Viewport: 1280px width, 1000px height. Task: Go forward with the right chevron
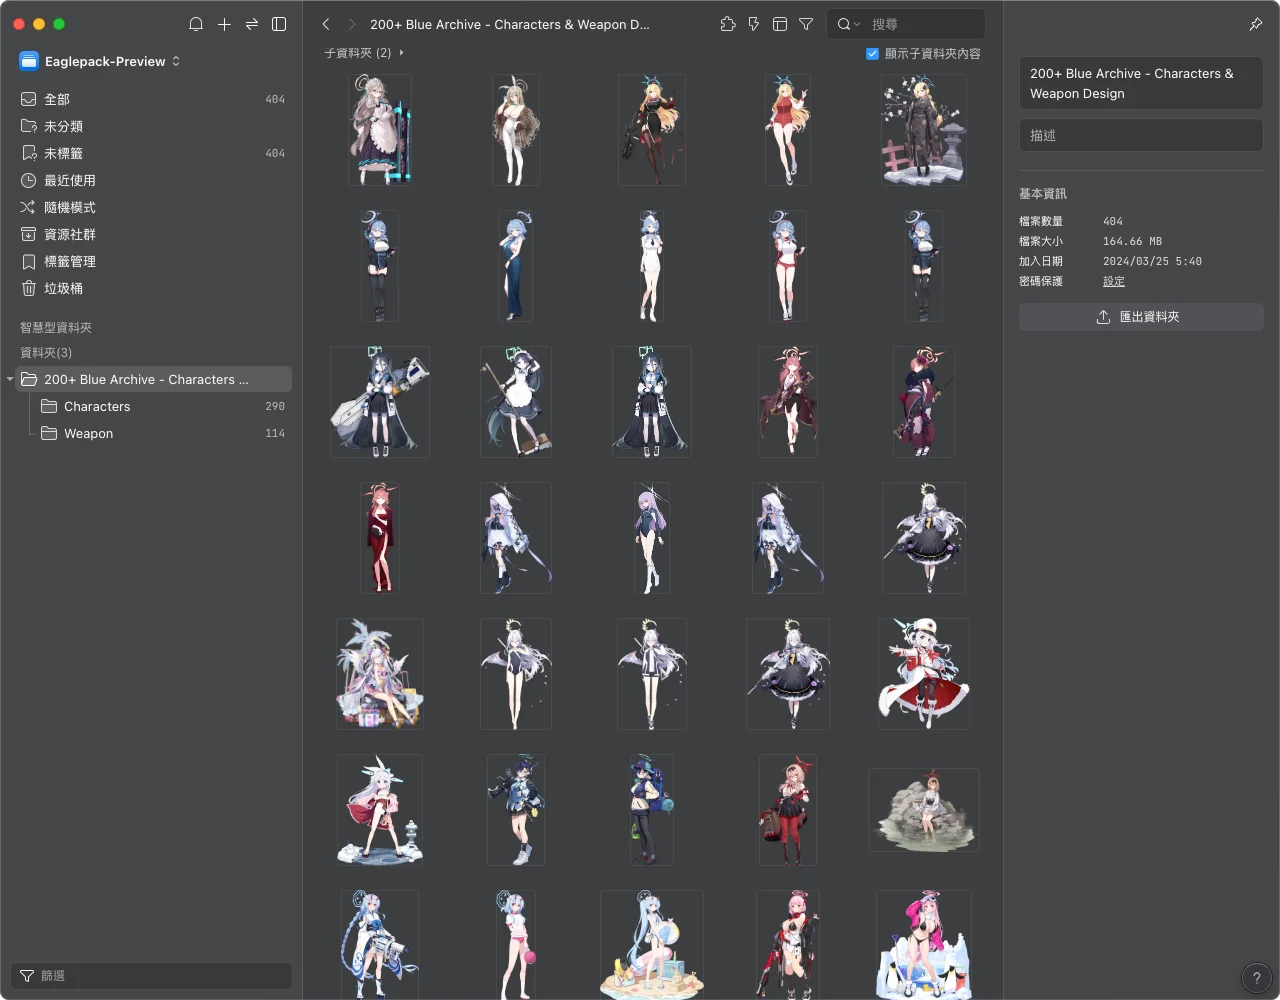(x=352, y=24)
